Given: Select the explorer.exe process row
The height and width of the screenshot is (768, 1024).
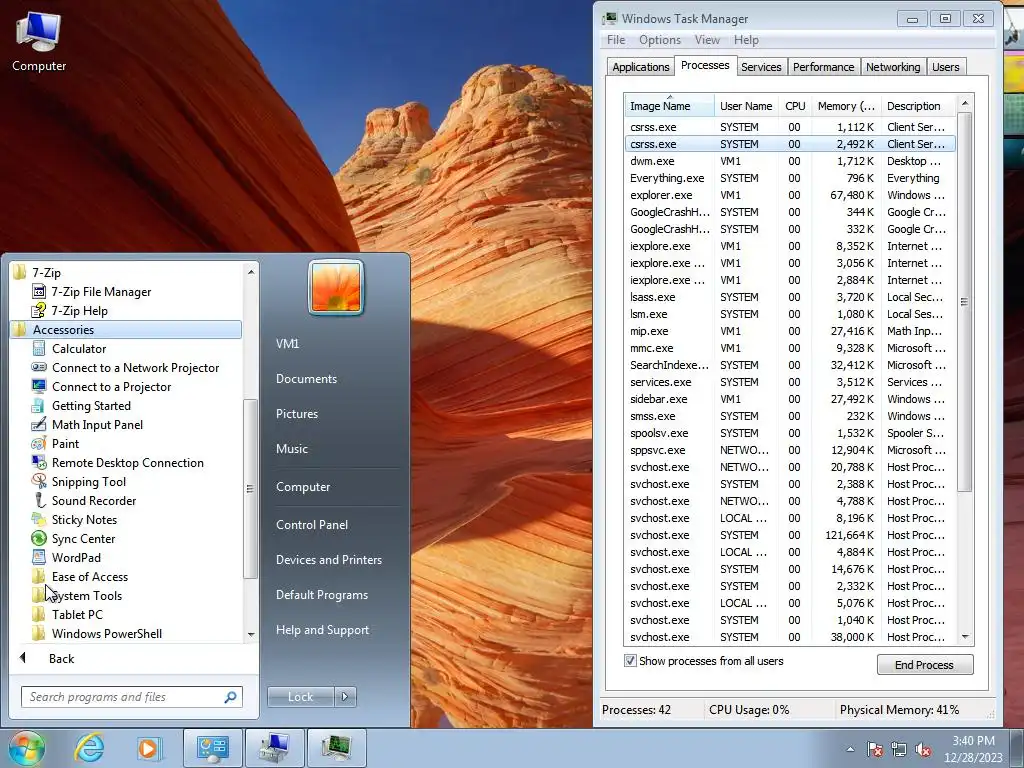Looking at the screenshot, I should pos(790,195).
